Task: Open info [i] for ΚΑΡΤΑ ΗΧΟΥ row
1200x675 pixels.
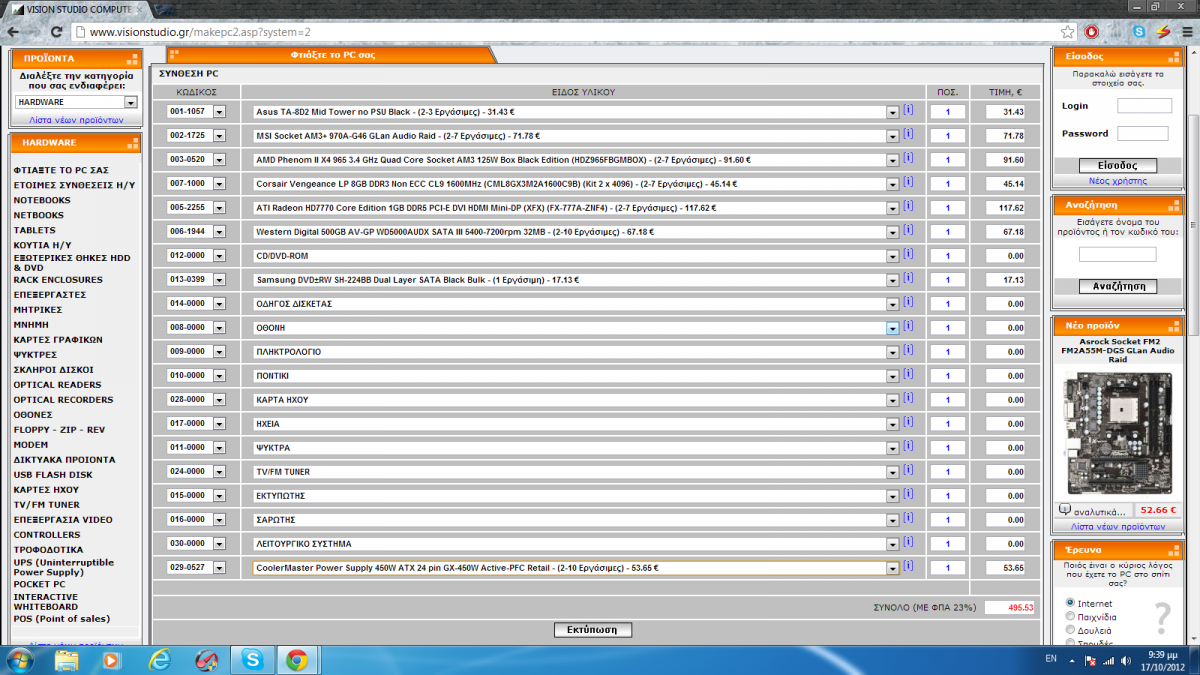Action: pos(908,398)
